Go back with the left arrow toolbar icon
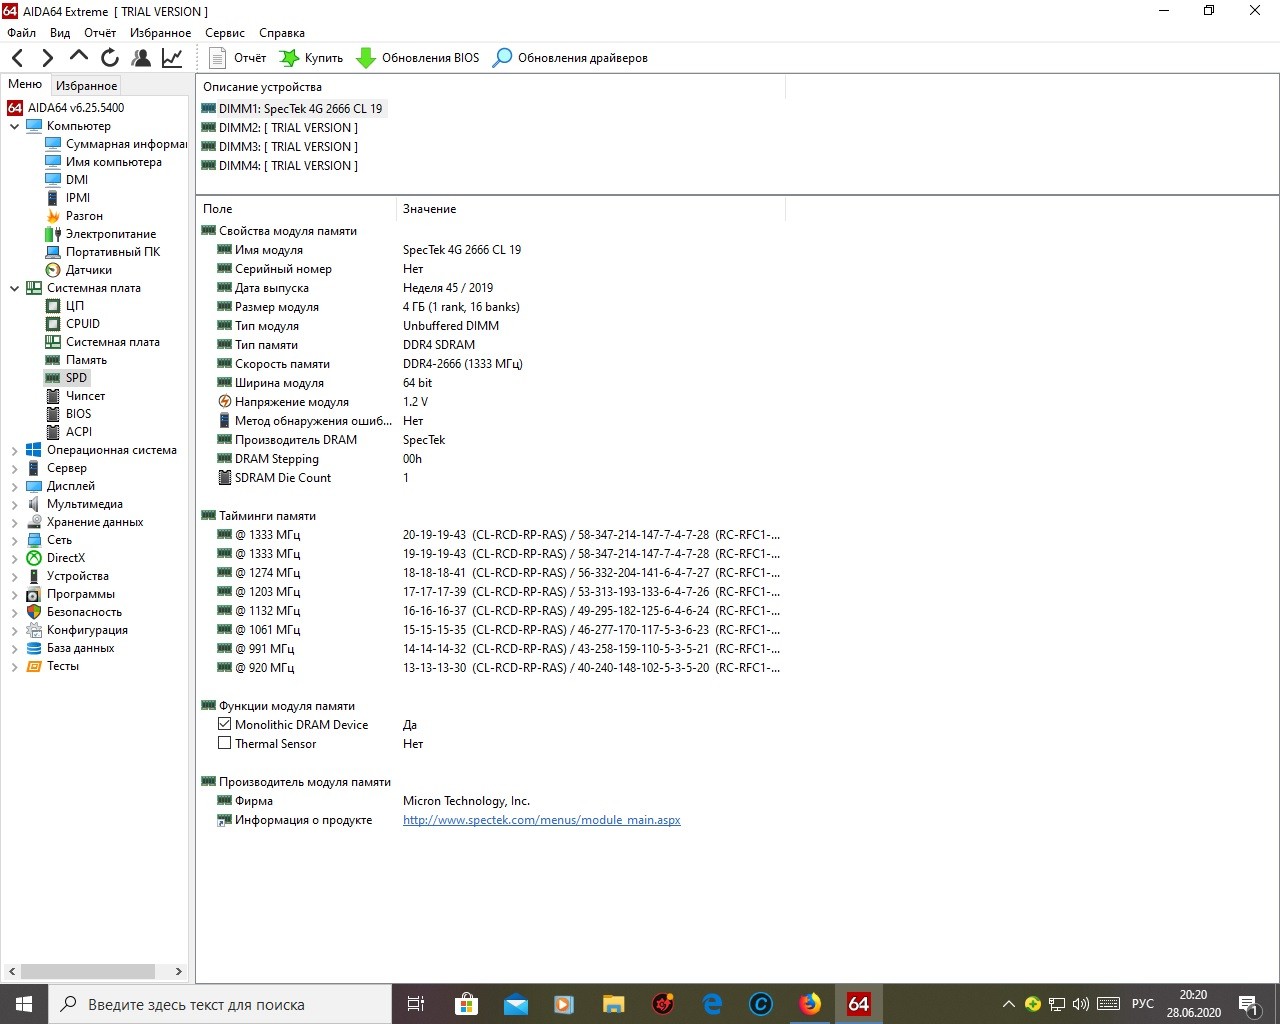The height and width of the screenshot is (1024, 1280). coord(17,58)
